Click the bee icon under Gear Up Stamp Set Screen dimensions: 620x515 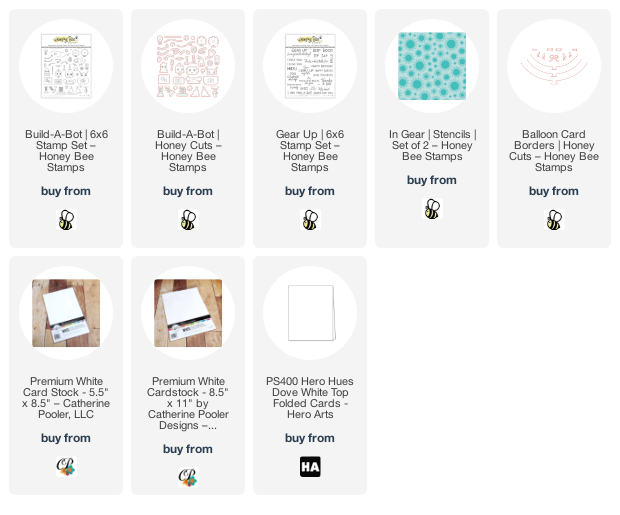click(310, 220)
